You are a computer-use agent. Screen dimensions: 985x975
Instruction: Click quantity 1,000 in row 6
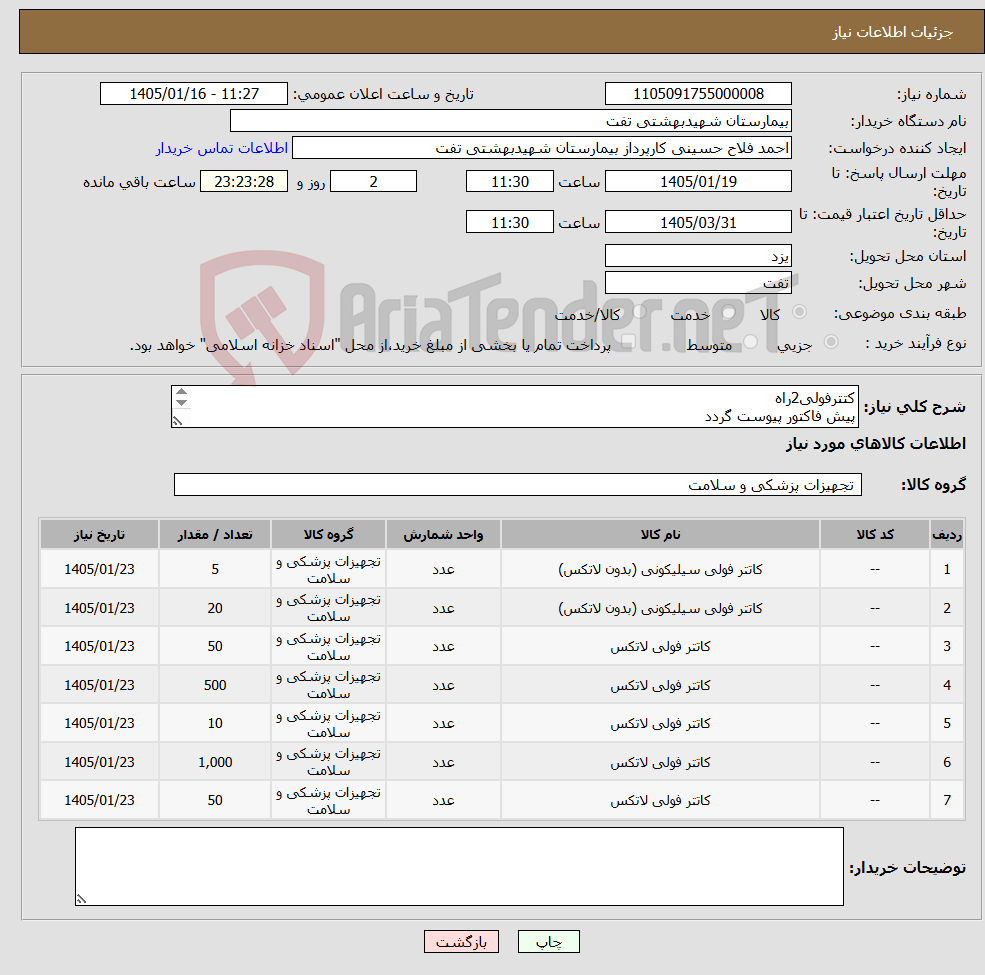(215, 762)
